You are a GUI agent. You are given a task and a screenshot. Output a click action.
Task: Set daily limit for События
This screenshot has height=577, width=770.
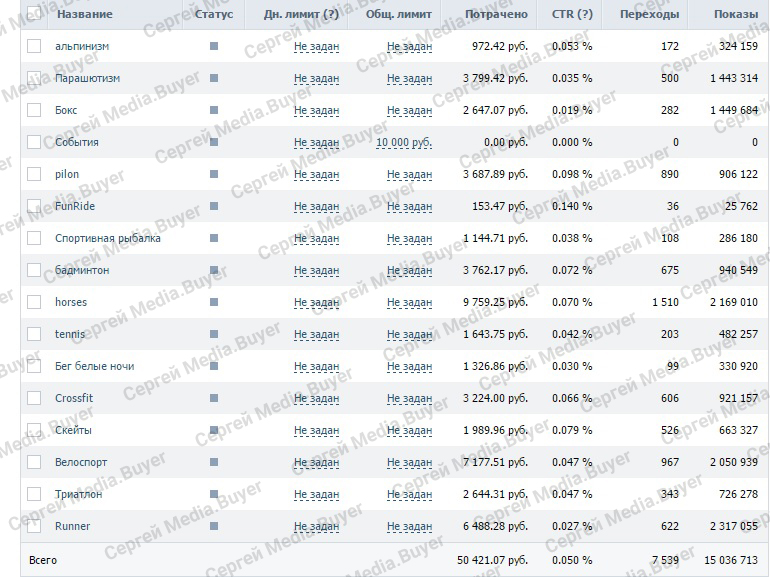pyautogui.click(x=317, y=142)
